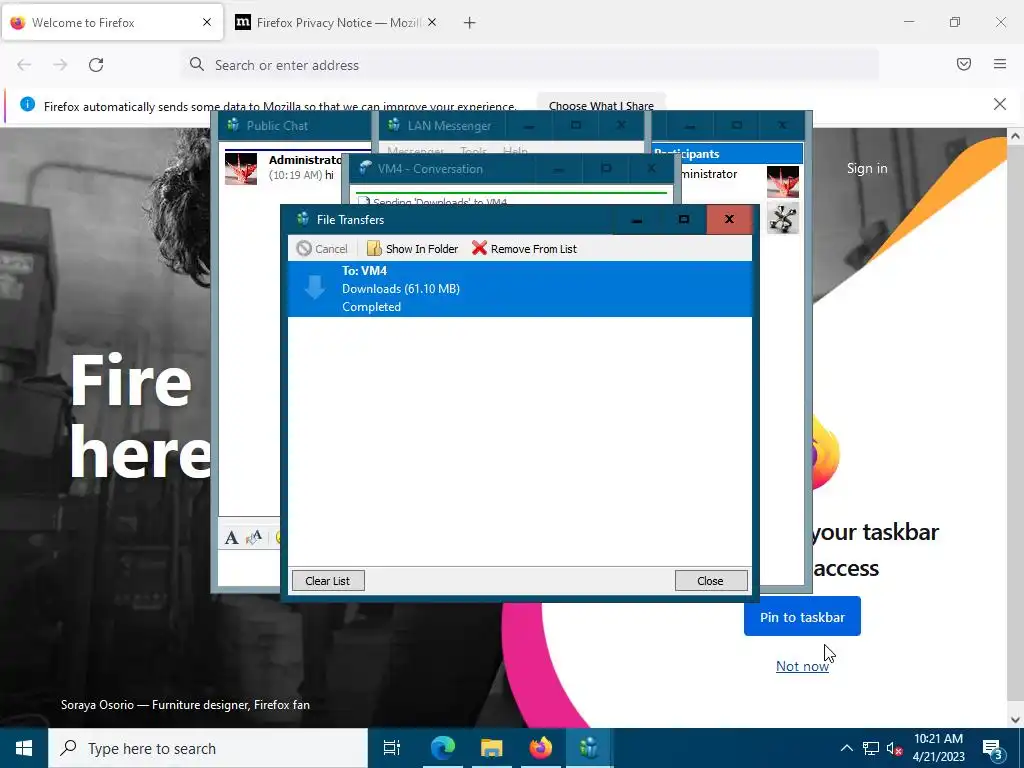Click the second participant's molecule avatar

[782, 217]
